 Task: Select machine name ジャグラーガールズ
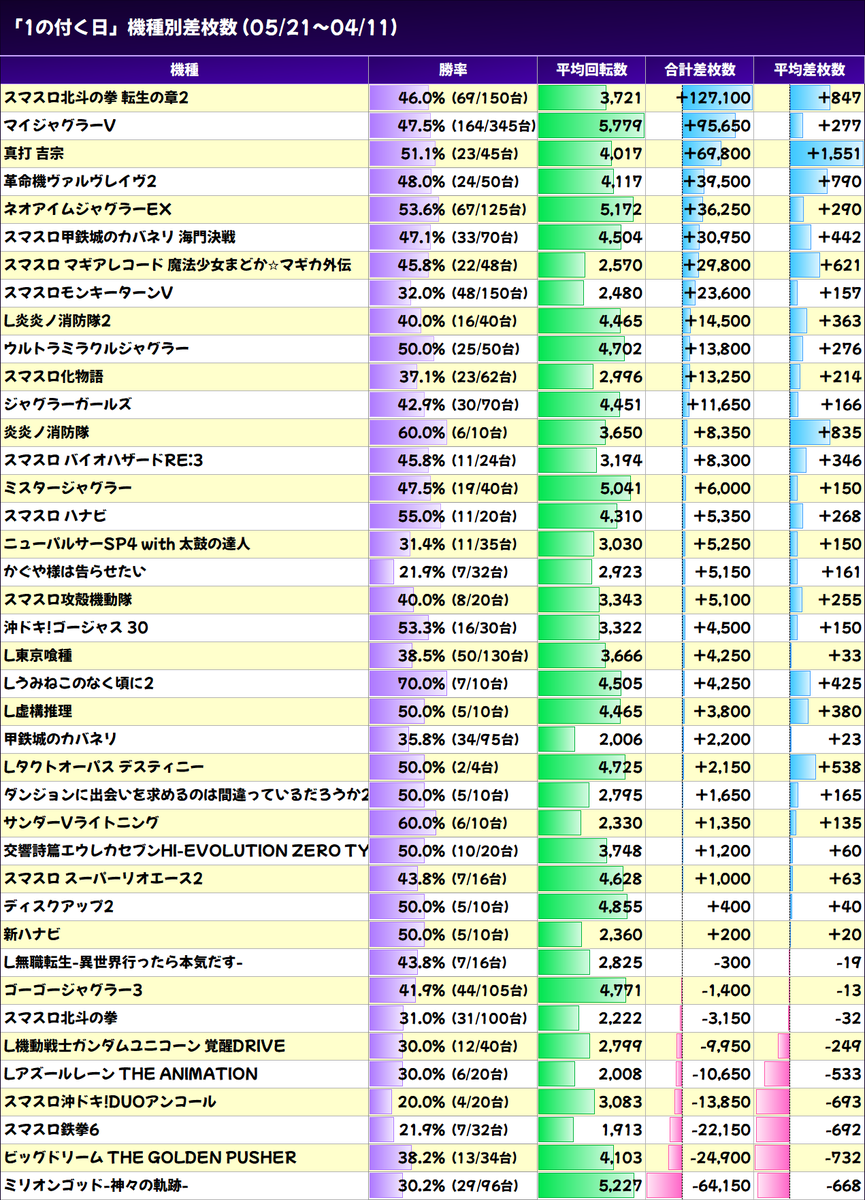tap(68, 405)
